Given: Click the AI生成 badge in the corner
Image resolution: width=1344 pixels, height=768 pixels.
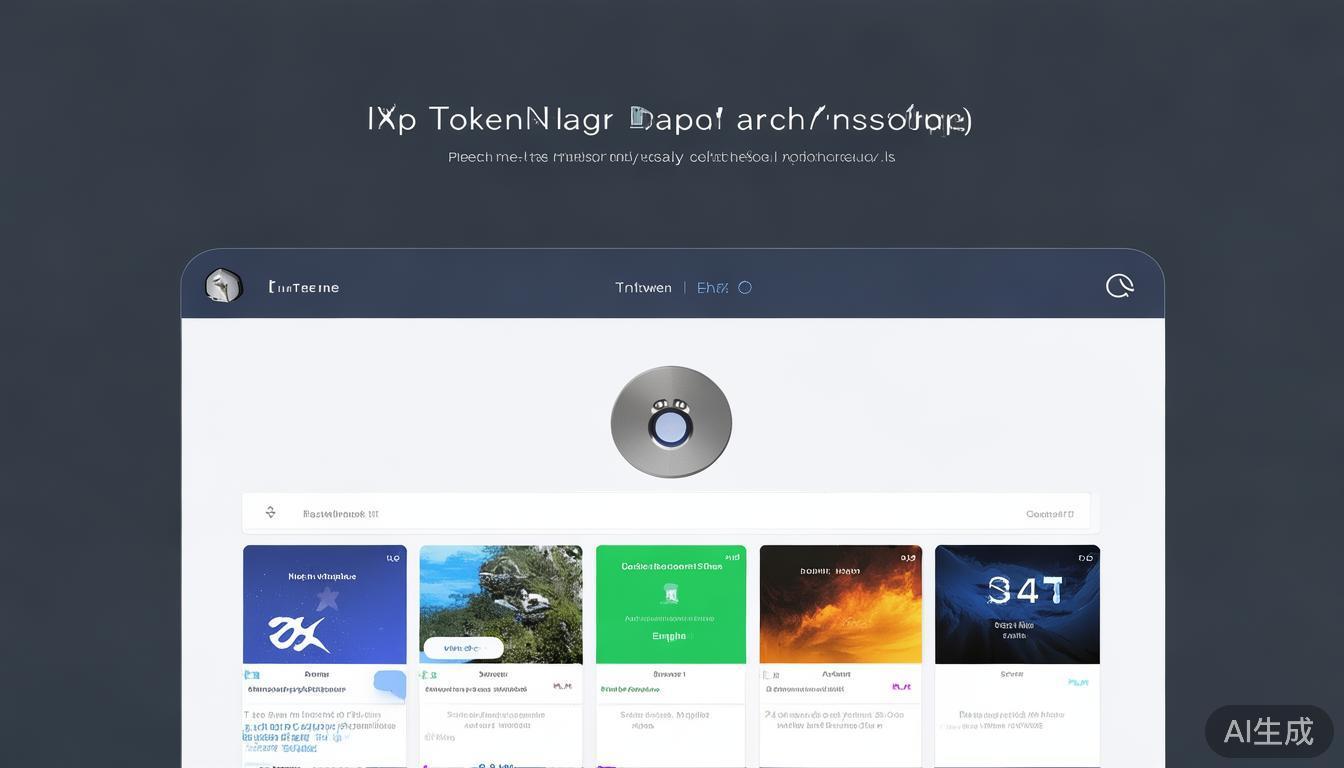Looking at the screenshot, I should pyautogui.click(x=1268, y=731).
